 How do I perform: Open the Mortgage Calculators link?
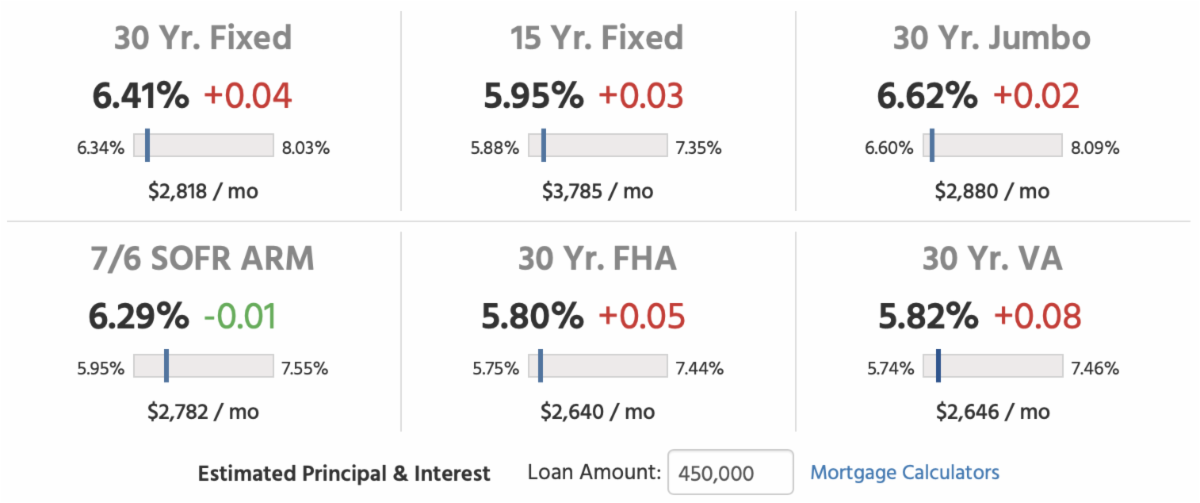pos(904,472)
